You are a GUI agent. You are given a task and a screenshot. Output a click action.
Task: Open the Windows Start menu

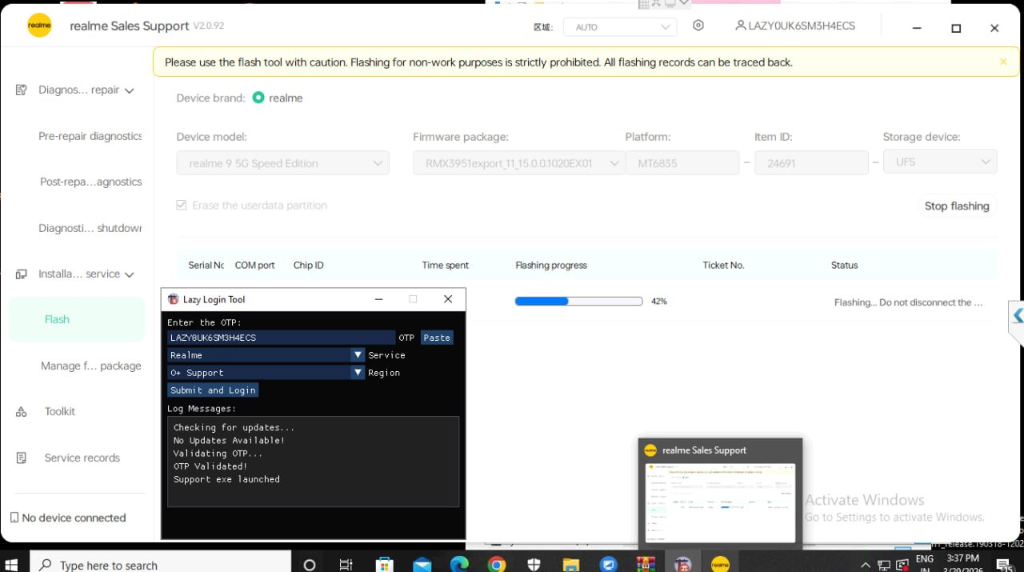click(x=11, y=565)
